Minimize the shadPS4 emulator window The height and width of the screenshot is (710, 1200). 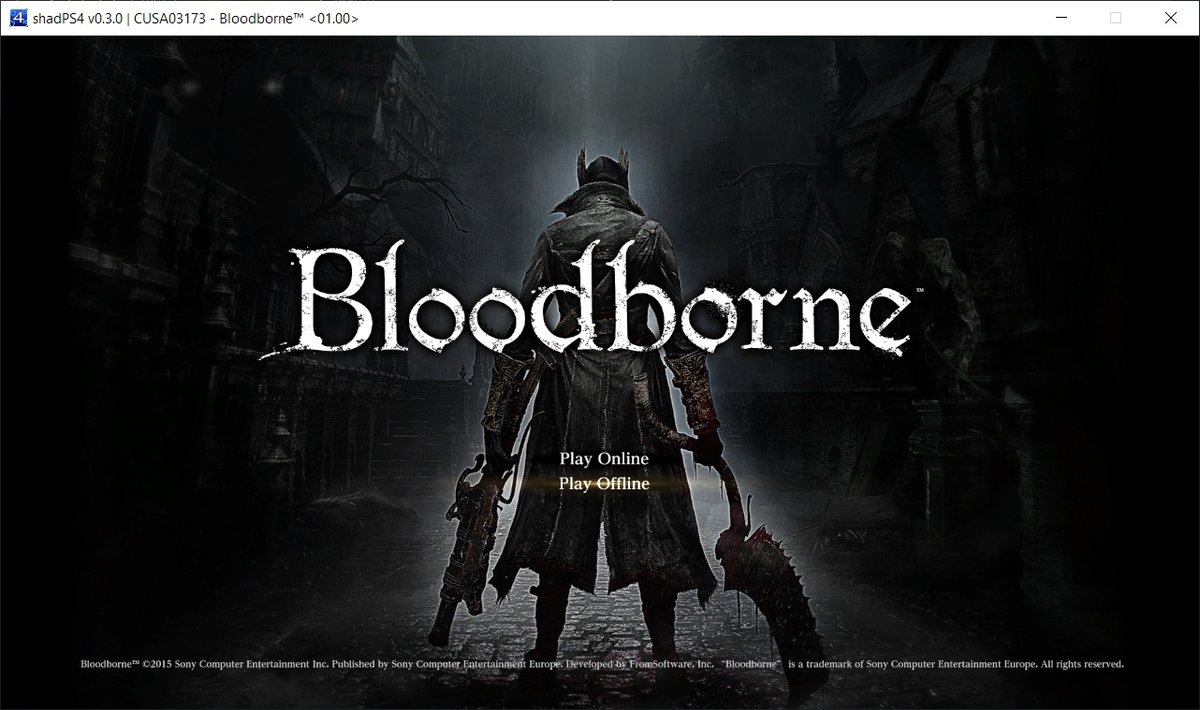tap(1061, 18)
